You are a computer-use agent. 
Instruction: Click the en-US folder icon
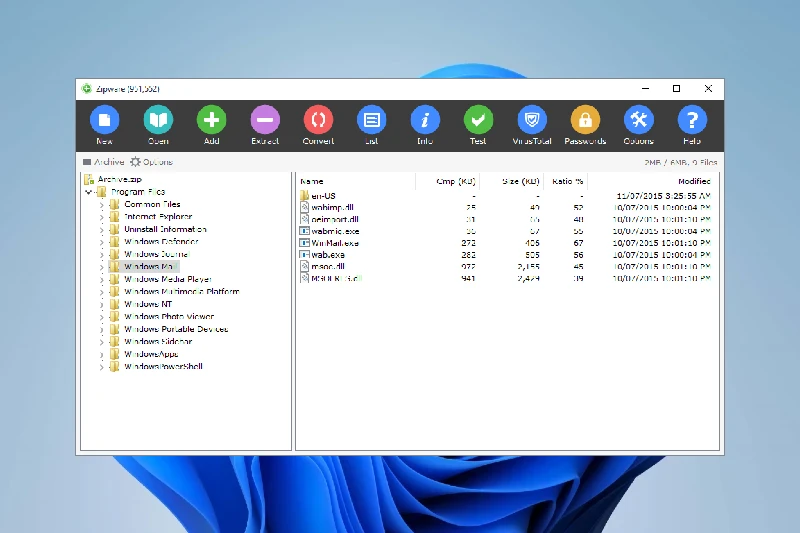click(x=304, y=196)
